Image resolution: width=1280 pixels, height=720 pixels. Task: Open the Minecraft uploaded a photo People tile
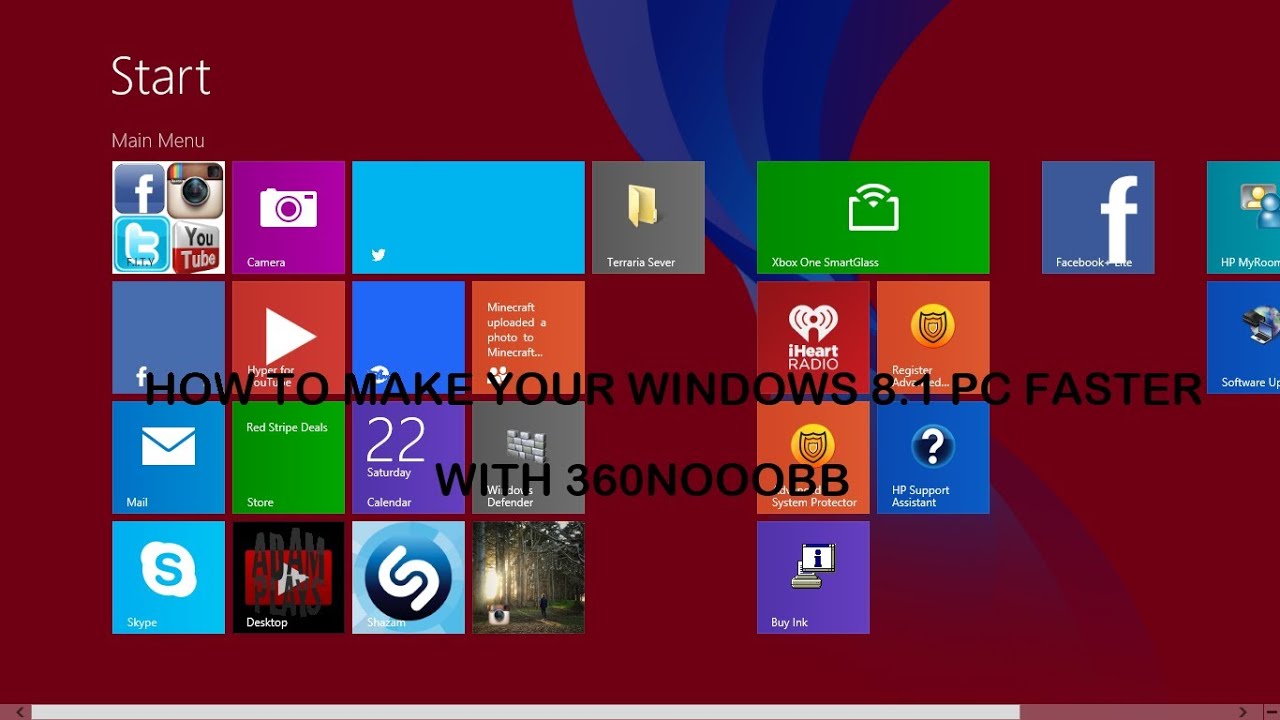click(x=528, y=337)
